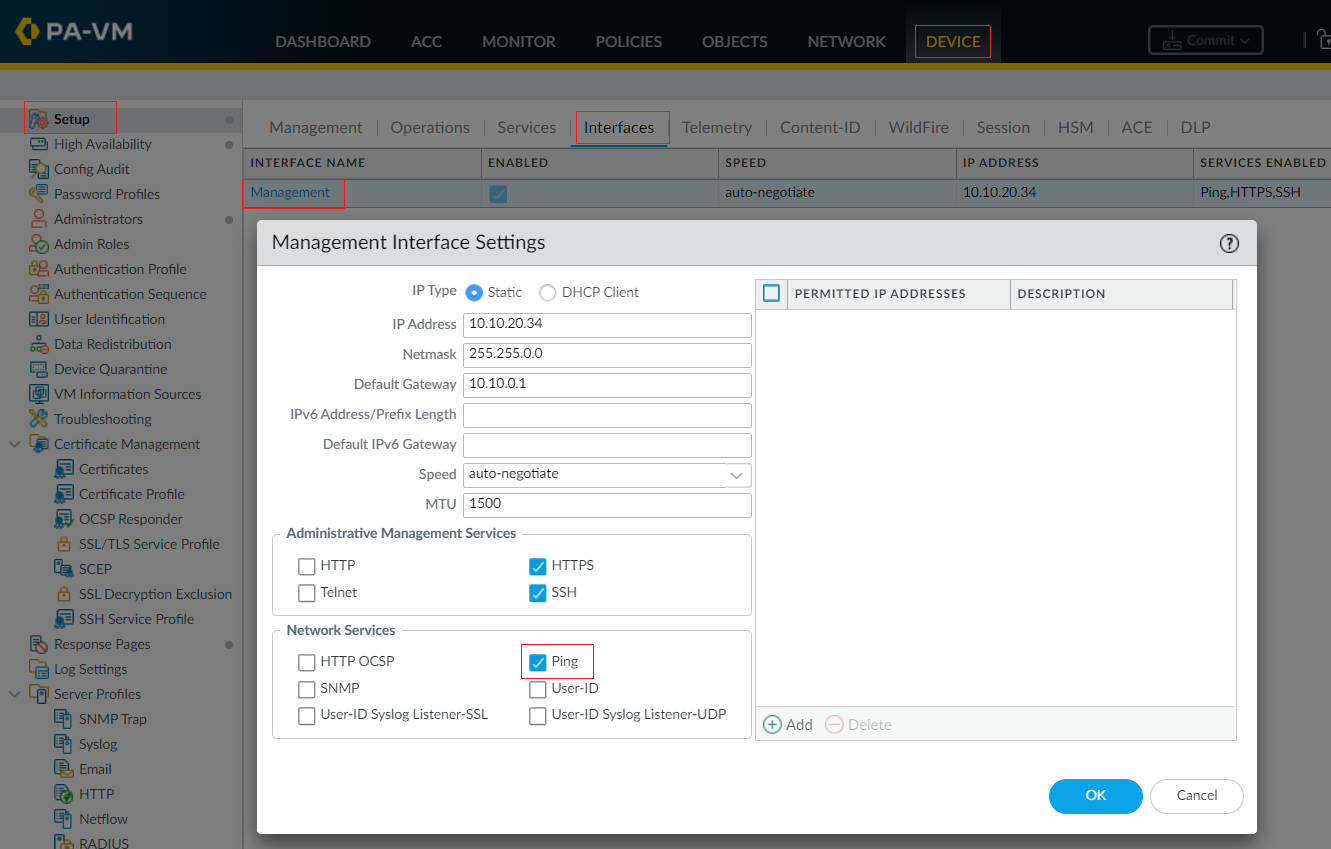Enable the HTTP administrative management service
1331x849 pixels.
306,566
